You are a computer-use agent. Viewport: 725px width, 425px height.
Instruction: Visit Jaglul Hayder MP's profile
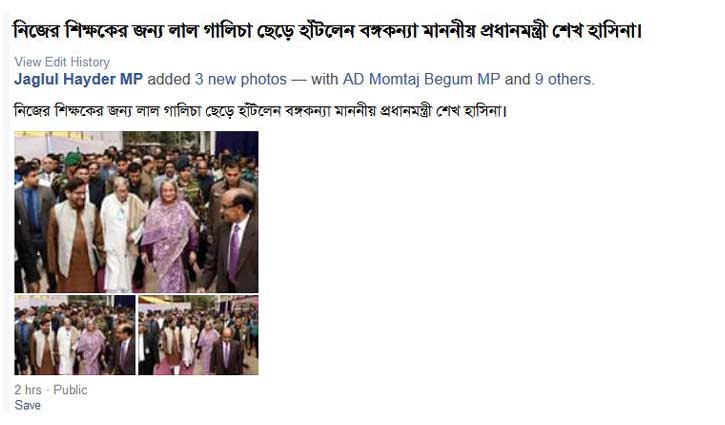pyautogui.click(x=79, y=79)
